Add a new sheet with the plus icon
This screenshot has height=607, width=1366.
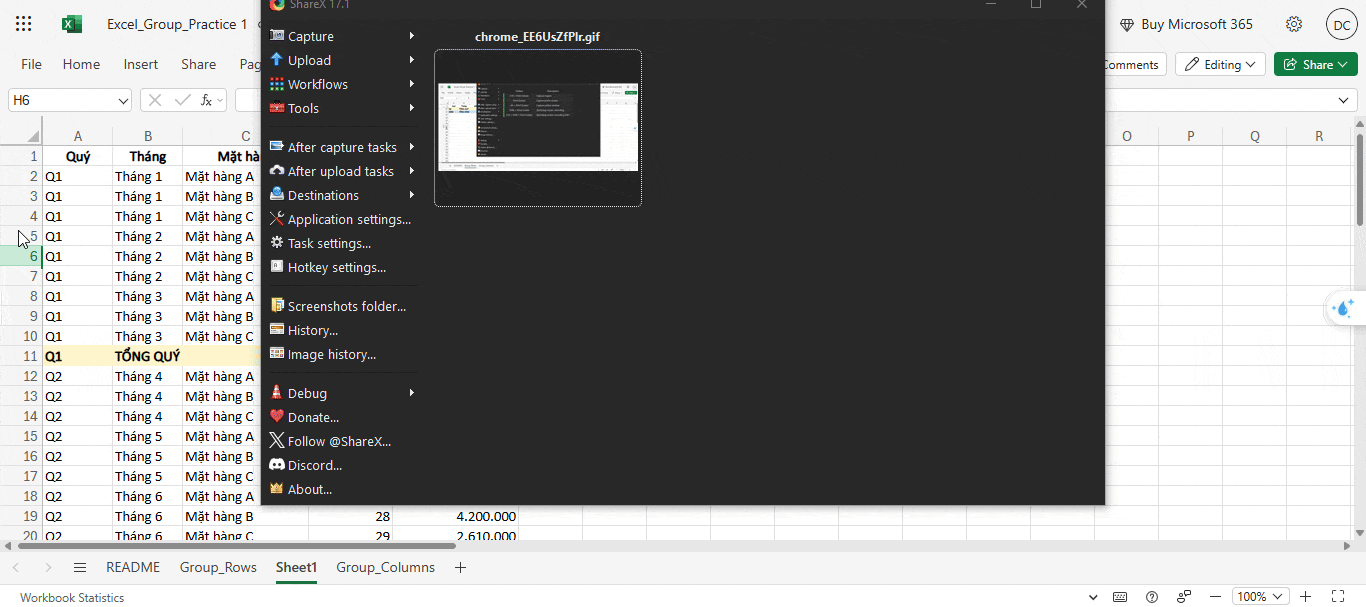click(x=460, y=567)
